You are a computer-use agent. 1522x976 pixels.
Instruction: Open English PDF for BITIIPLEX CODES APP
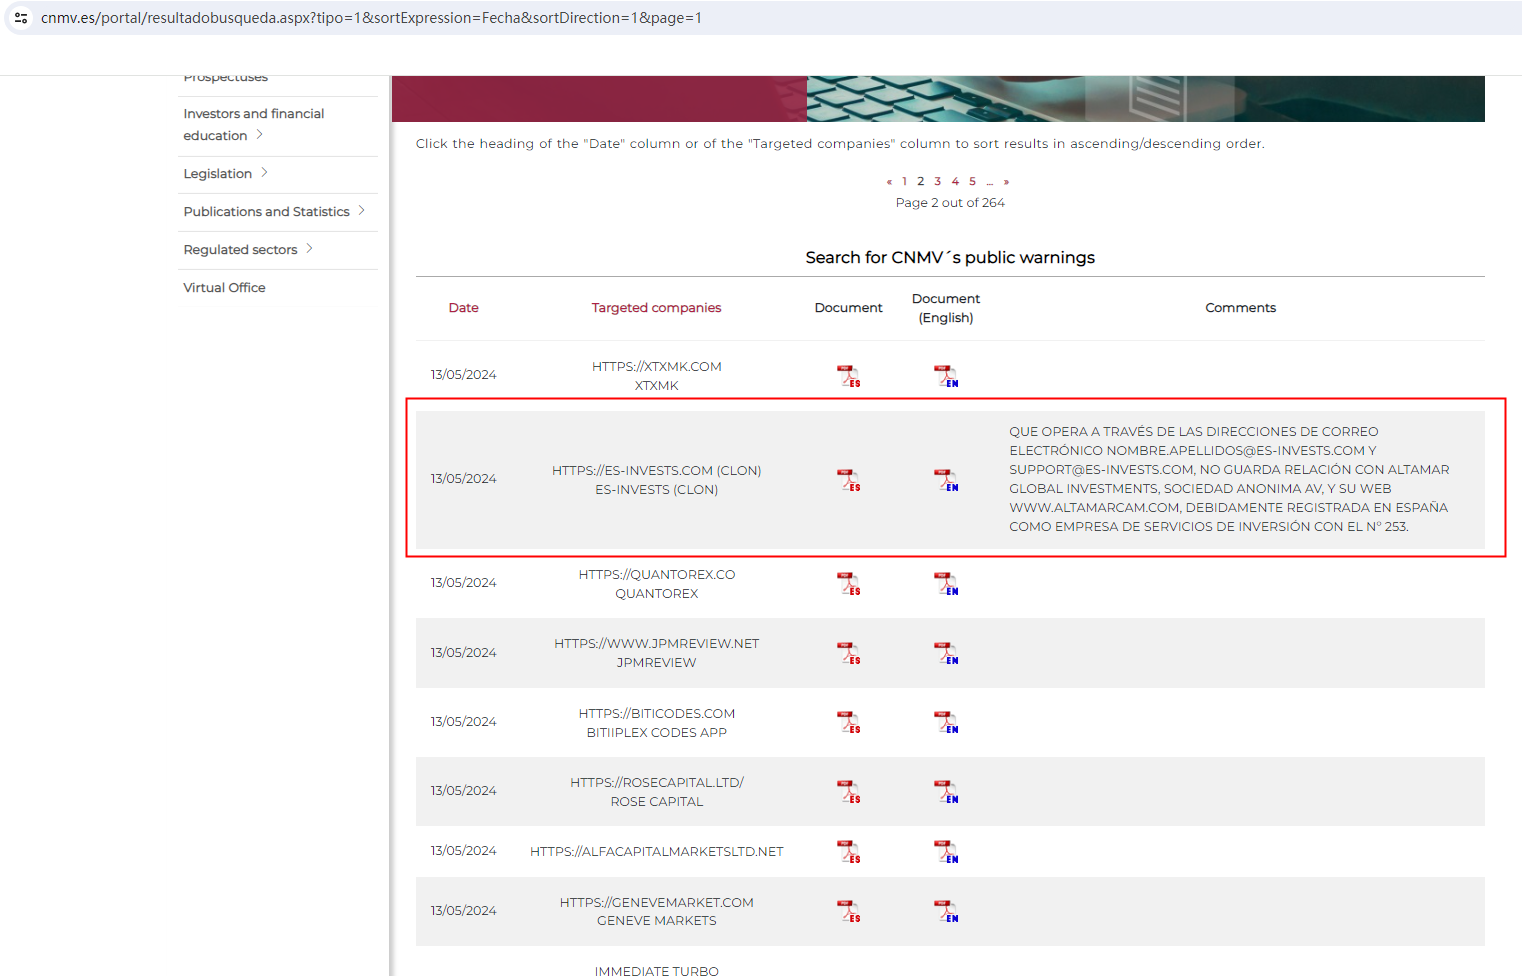[x=945, y=722]
